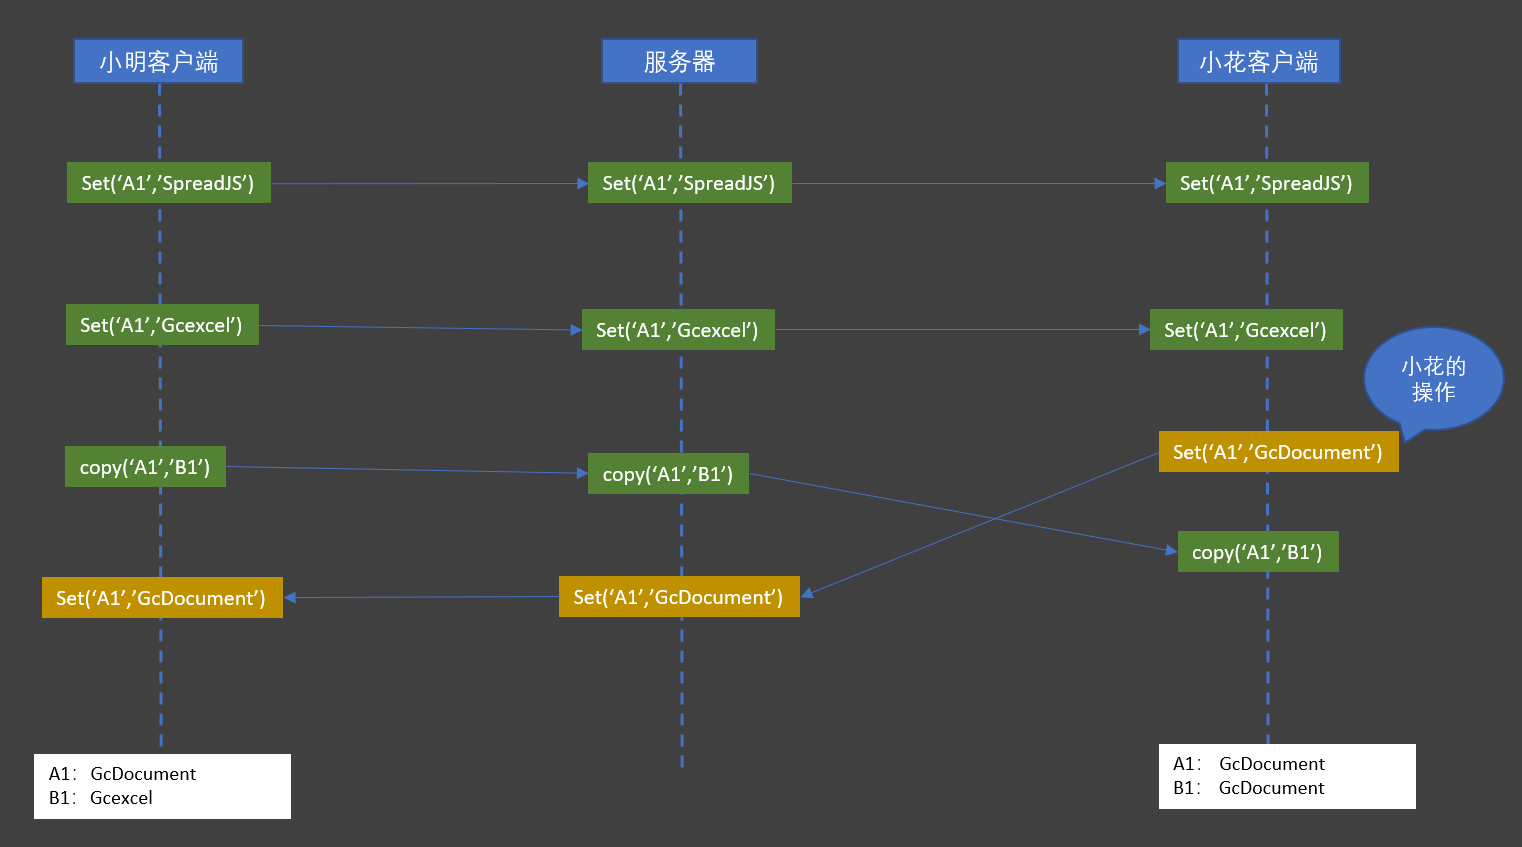Select orange Set('A1','GcDocument') under 小明客户端
The image size is (1522, 847).
pyautogui.click(x=162, y=598)
